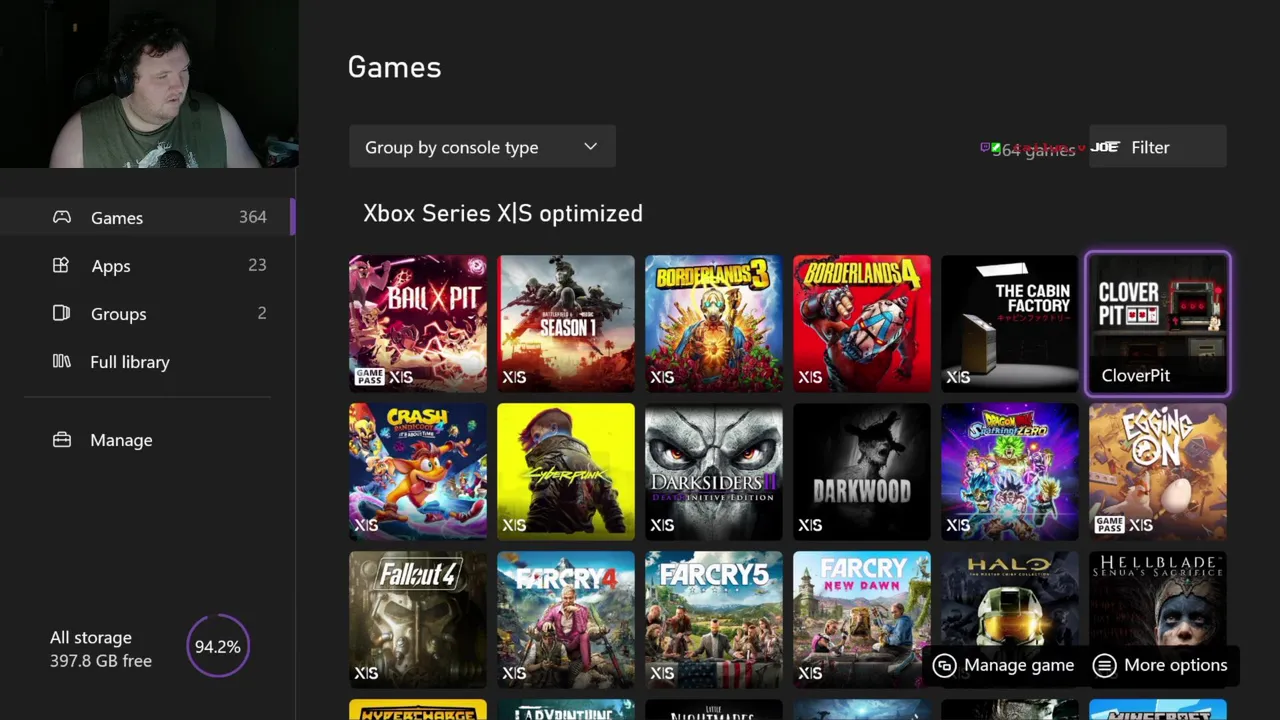Open Manage in sidebar
The width and height of the screenshot is (1280, 720).
pyautogui.click(x=147, y=439)
